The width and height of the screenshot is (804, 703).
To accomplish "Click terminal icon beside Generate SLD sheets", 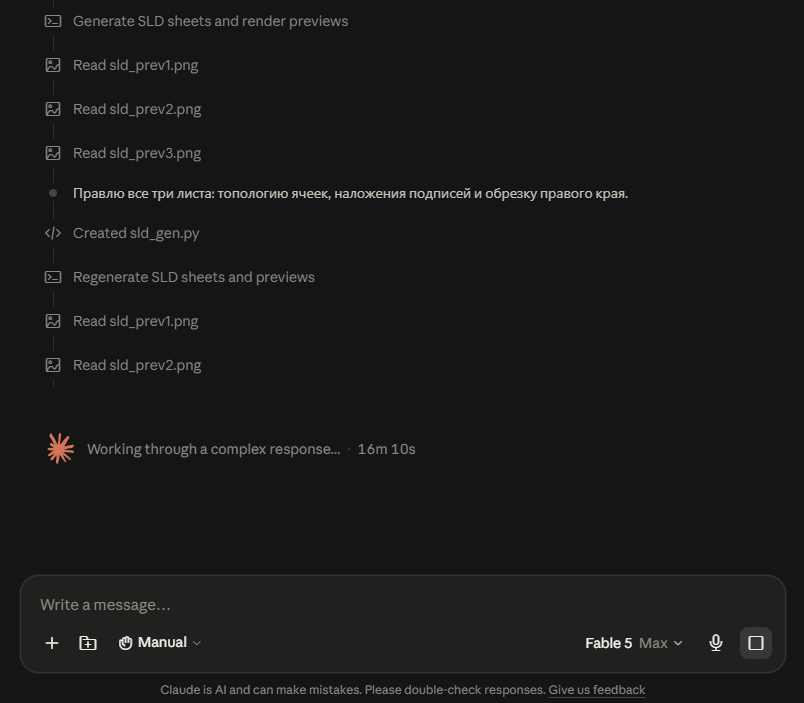I will (x=53, y=21).
